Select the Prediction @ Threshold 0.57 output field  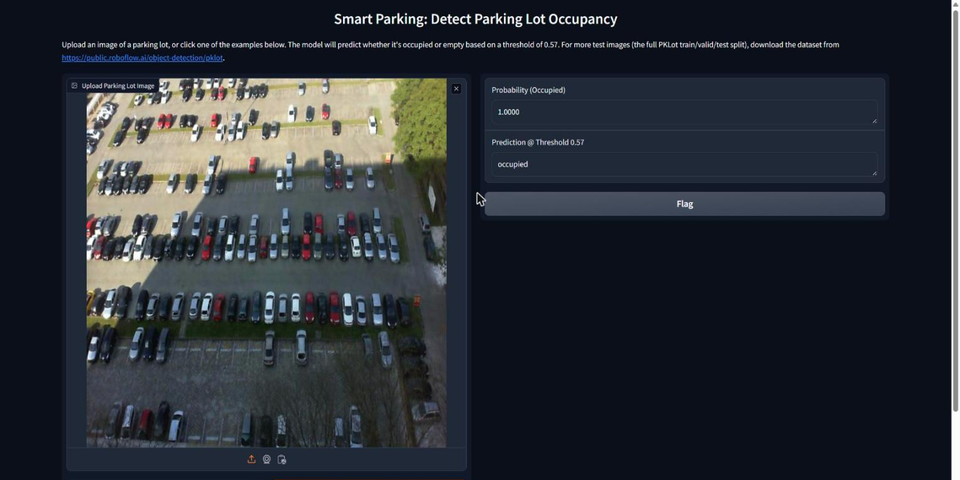point(684,164)
